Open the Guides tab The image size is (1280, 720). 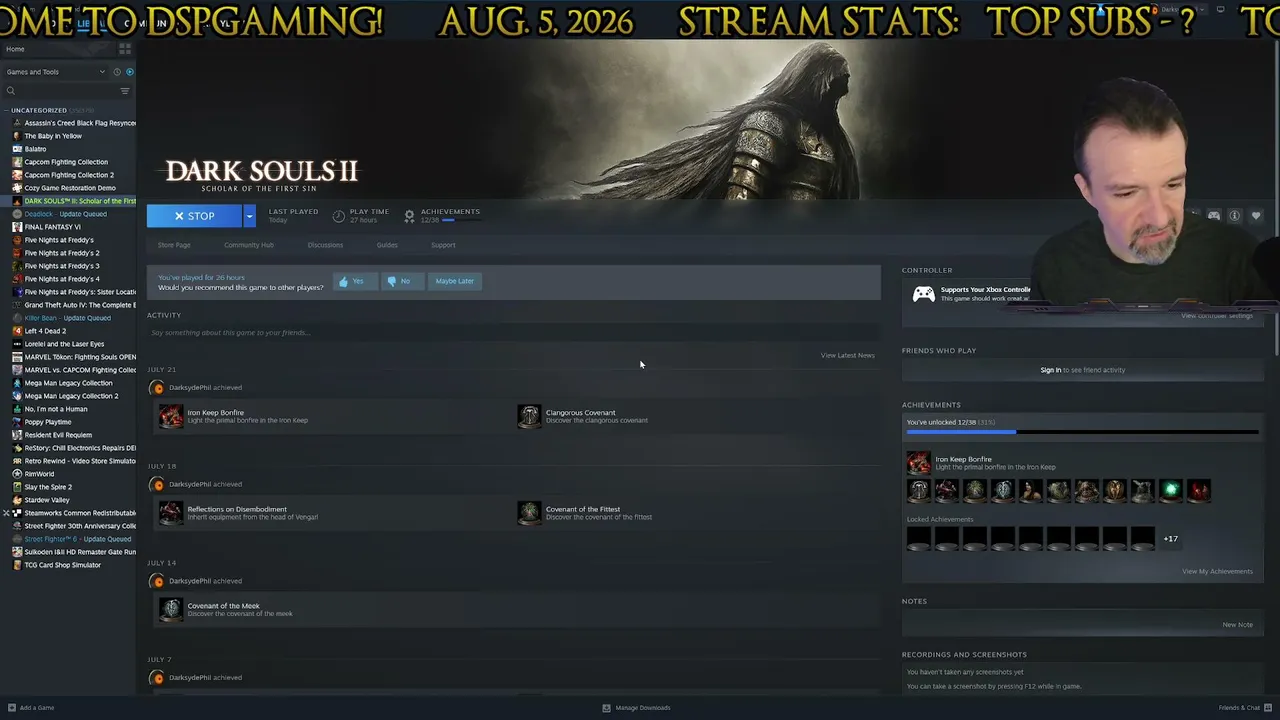click(387, 245)
